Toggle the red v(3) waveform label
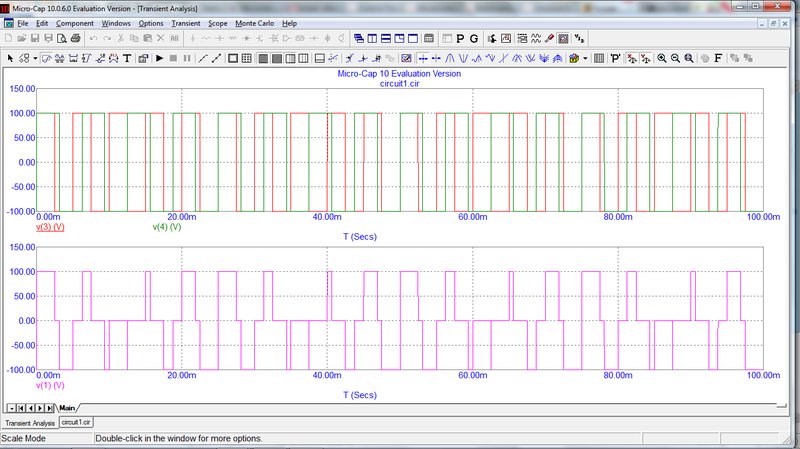The height and width of the screenshot is (449, 800). [x=50, y=228]
